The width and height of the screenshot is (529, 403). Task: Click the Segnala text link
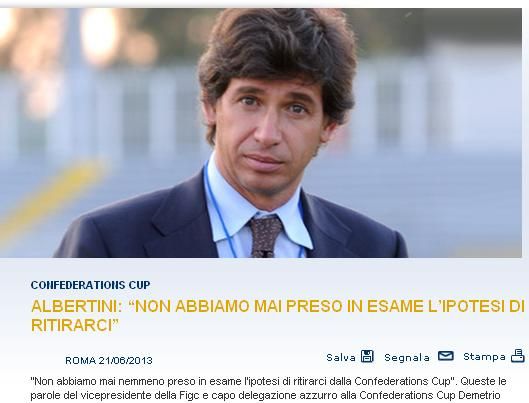407,358
